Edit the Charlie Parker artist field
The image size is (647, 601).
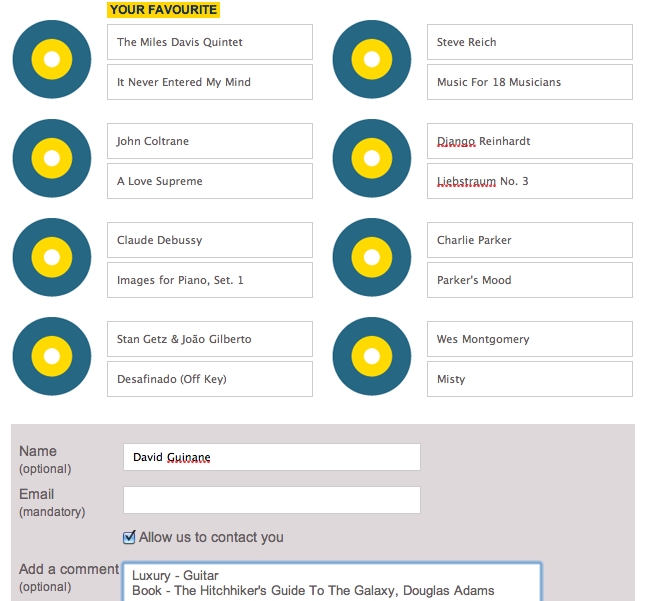530,240
